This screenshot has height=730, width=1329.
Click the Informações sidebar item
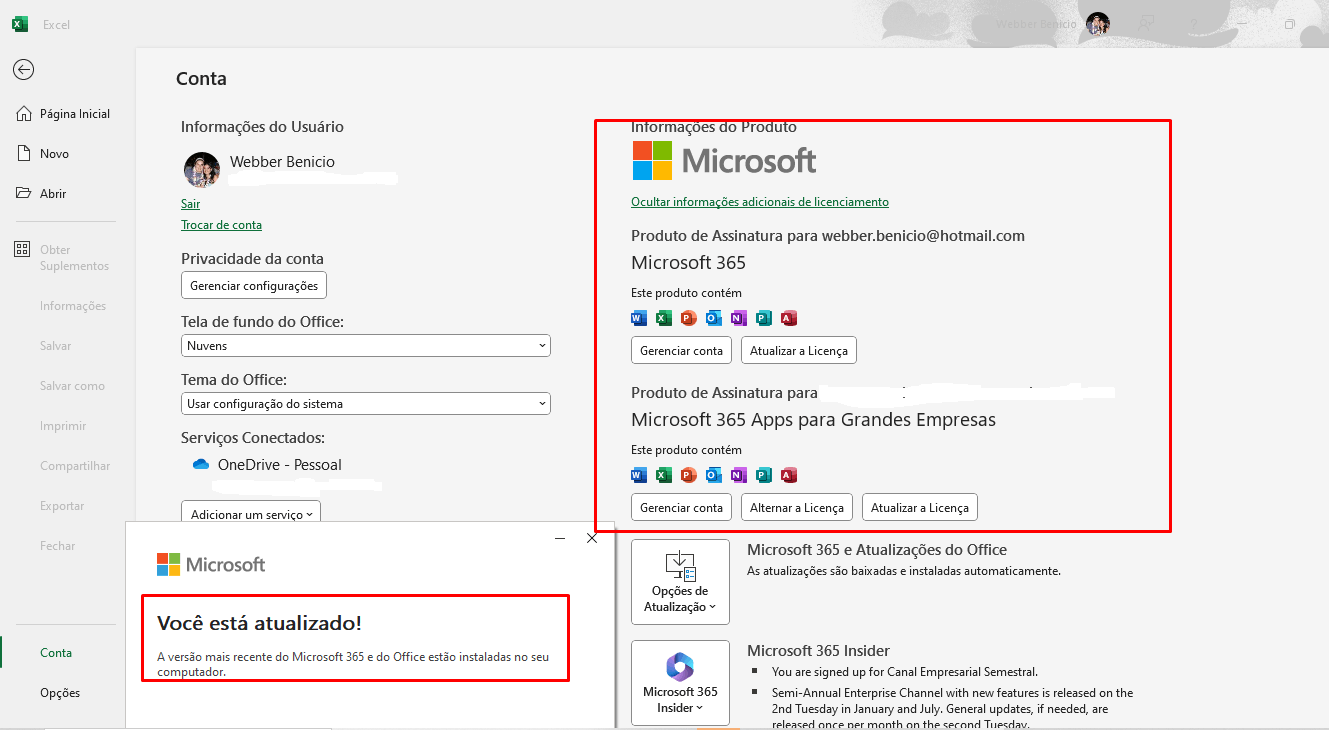coord(73,306)
